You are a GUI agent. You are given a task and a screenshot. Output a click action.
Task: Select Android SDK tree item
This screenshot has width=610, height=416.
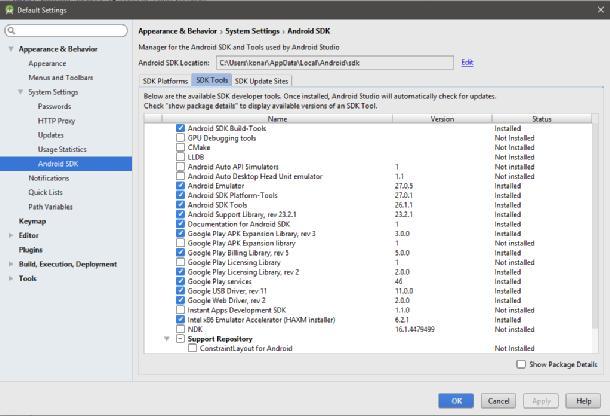coord(66,164)
